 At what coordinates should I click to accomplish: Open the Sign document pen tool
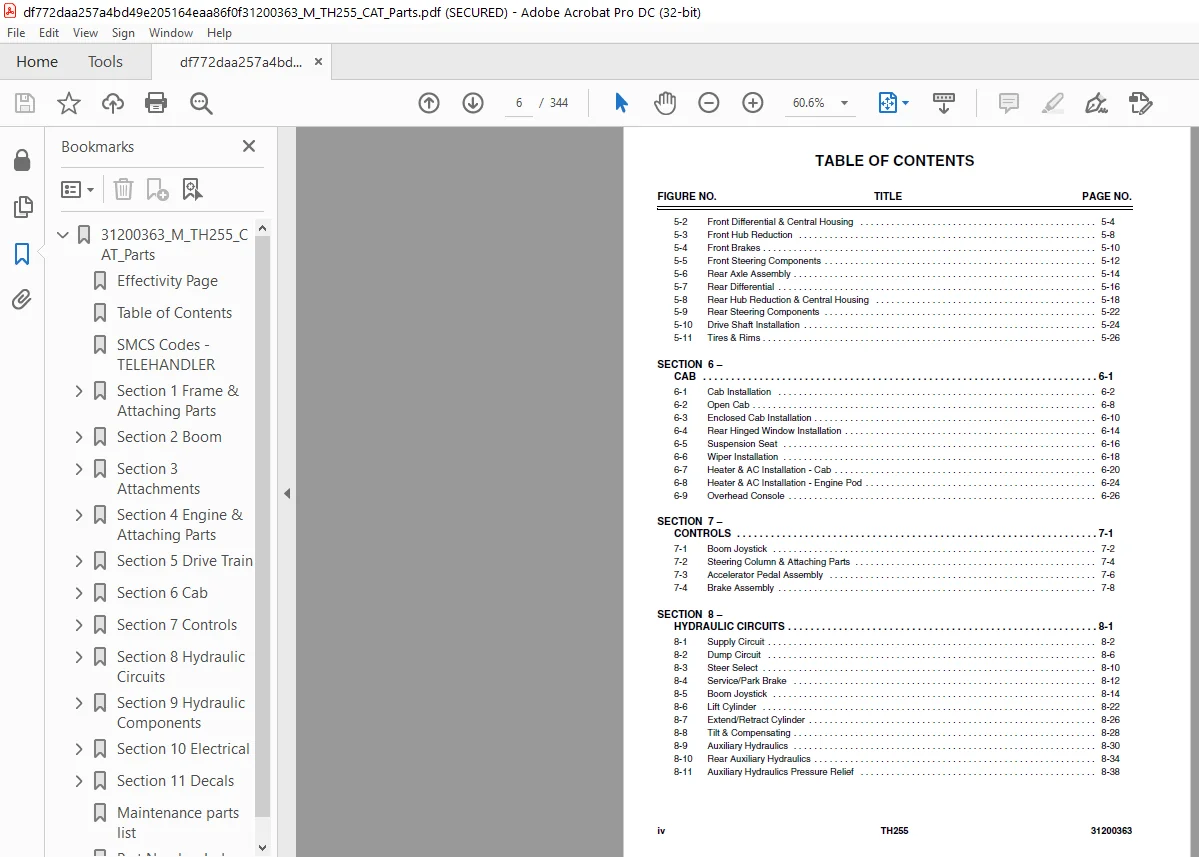click(1096, 103)
